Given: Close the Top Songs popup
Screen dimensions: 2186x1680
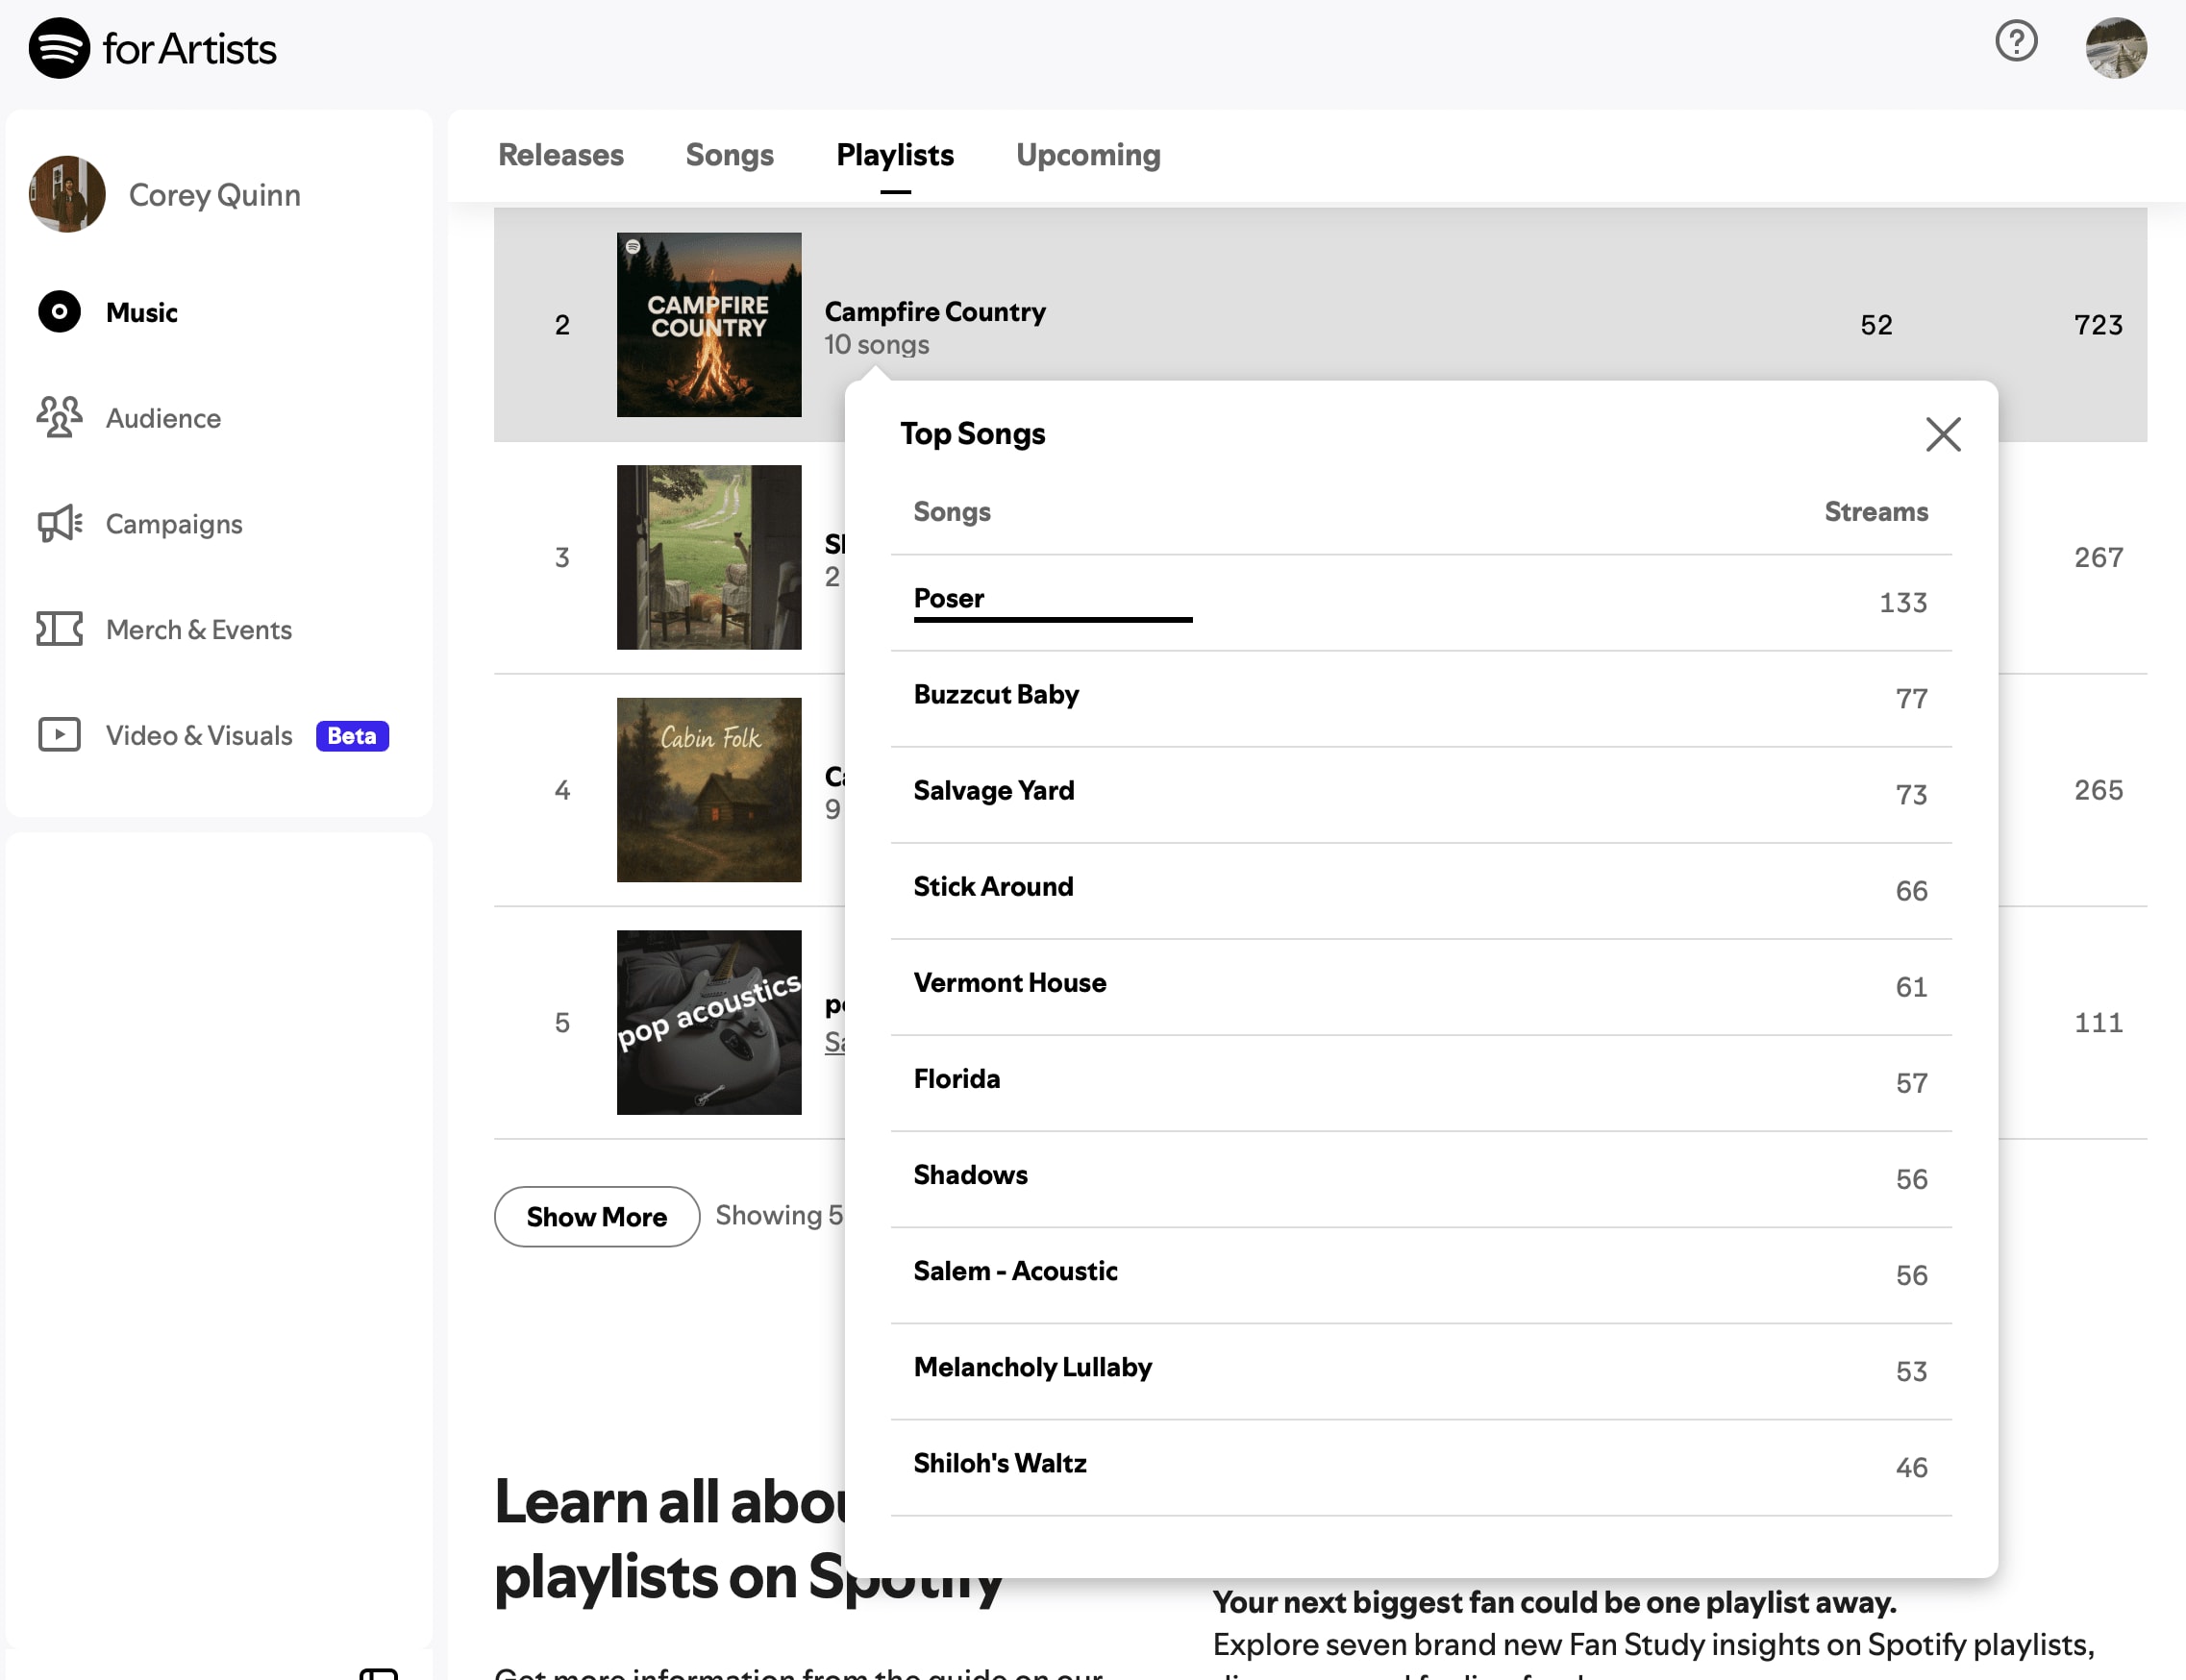Looking at the screenshot, I should coord(1942,435).
